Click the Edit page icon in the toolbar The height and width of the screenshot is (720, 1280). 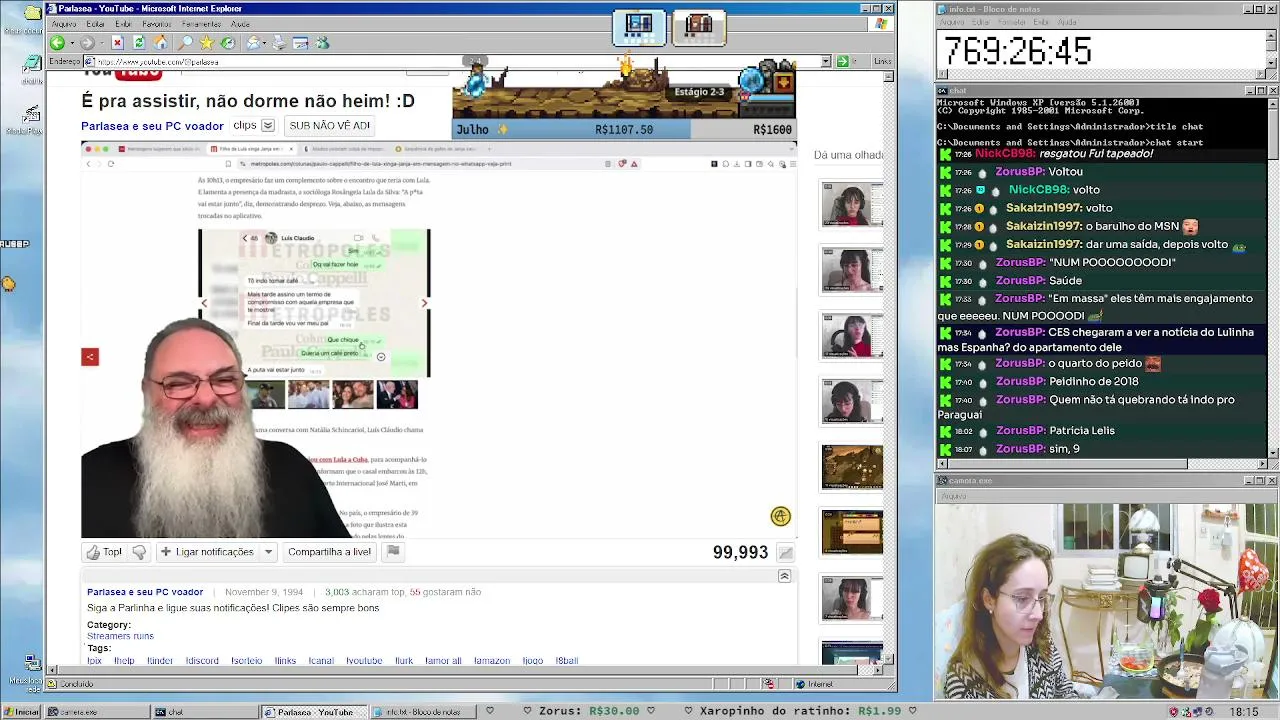(x=300, y=43)
